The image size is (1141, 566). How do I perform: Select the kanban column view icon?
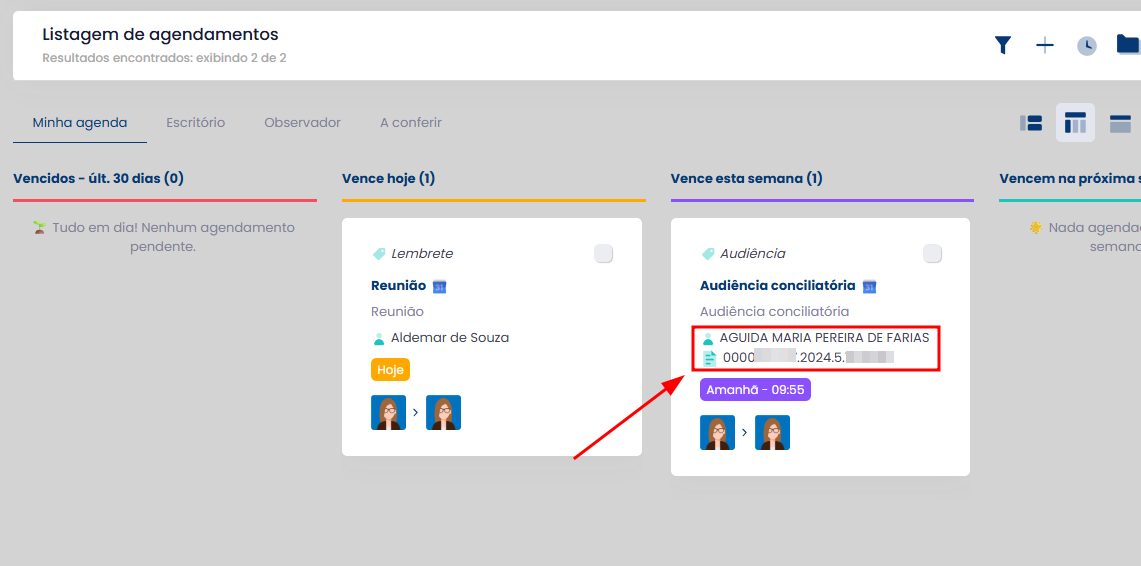1075,123
